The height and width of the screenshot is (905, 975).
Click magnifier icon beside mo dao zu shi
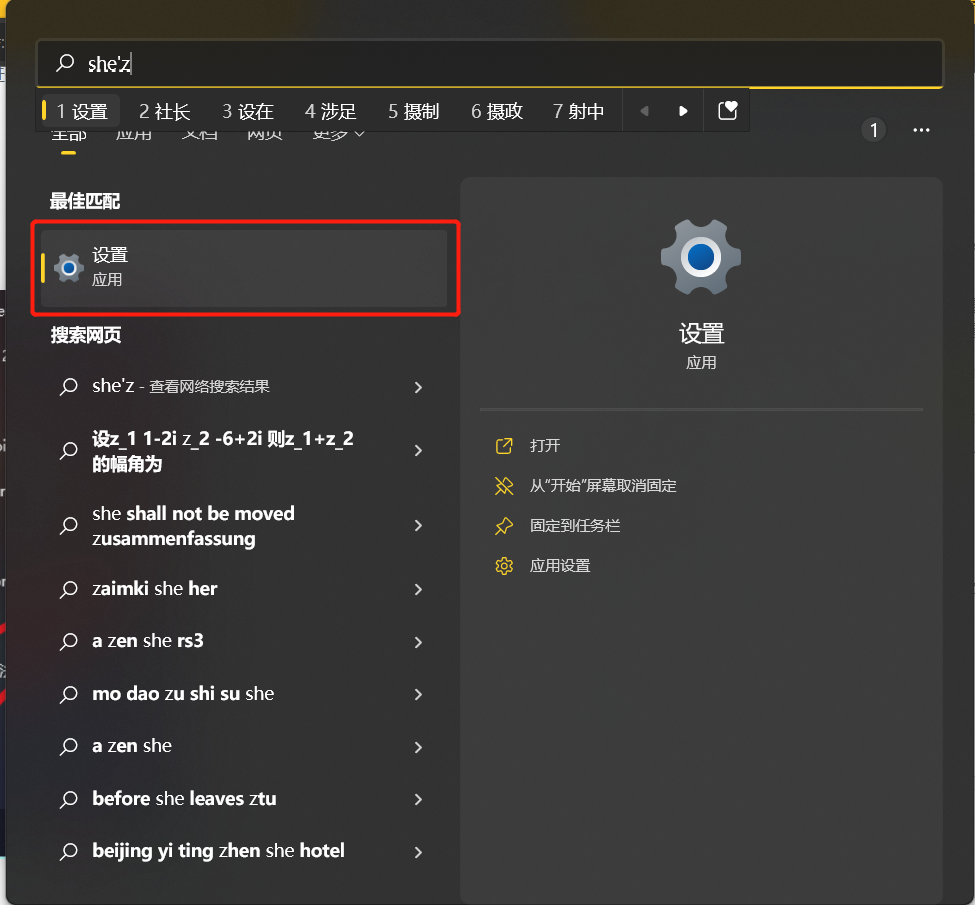click(68, 694)
